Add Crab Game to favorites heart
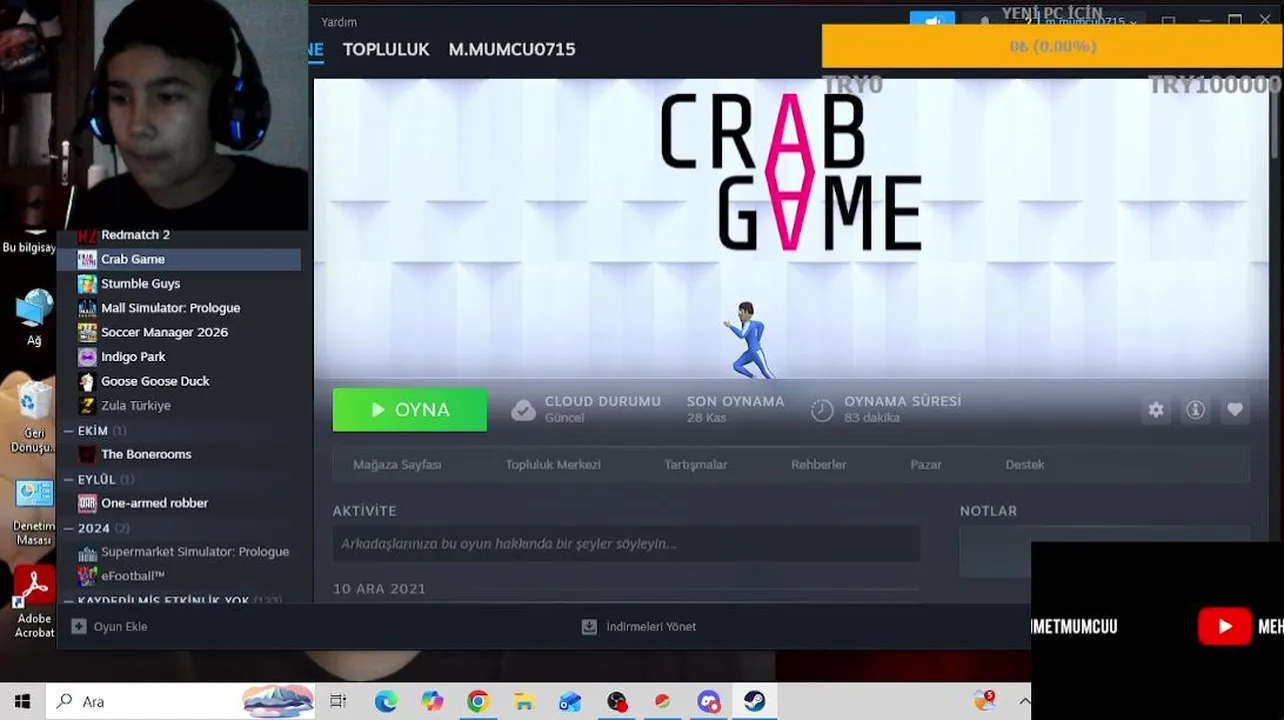 pos(1235,410)
